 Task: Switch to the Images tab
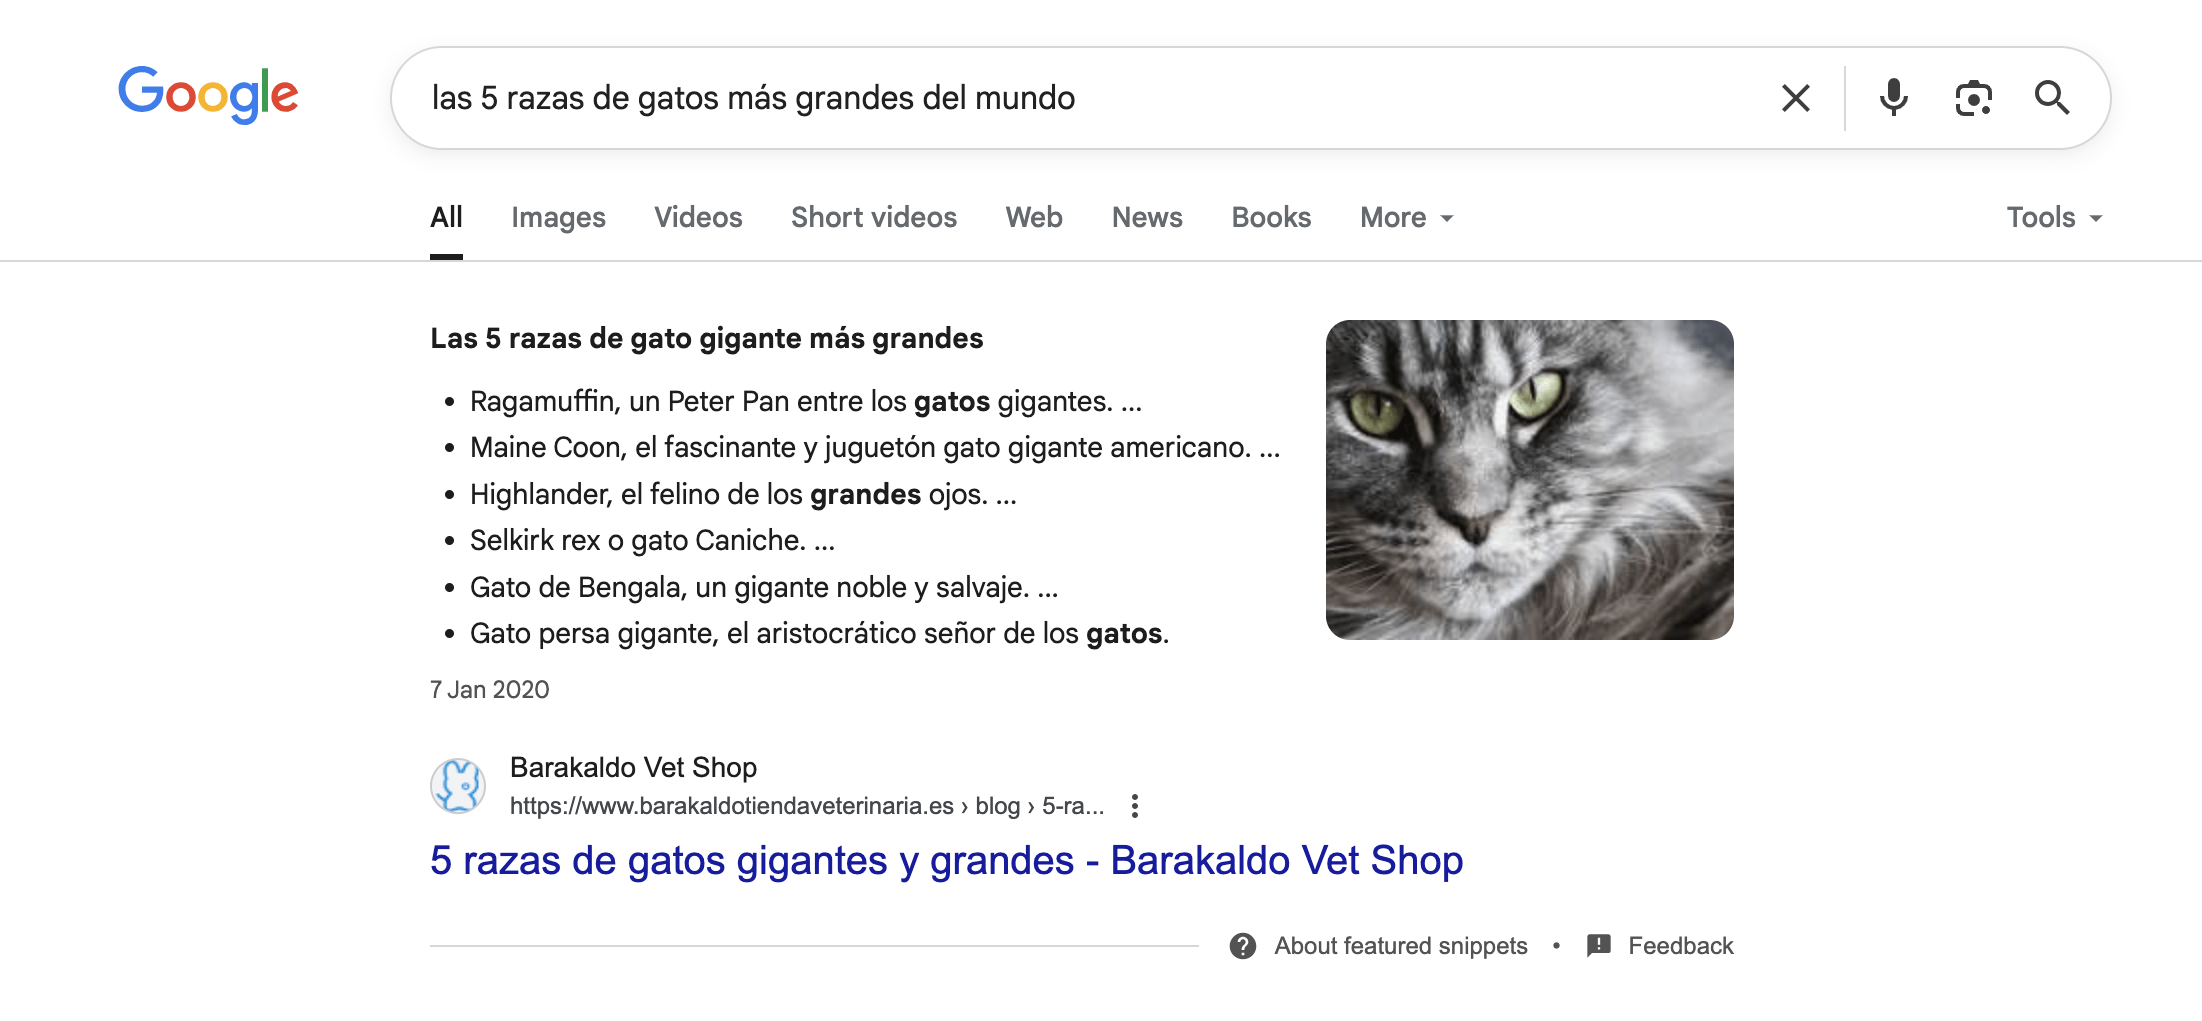pyautogui.click(x=558, y=218)
